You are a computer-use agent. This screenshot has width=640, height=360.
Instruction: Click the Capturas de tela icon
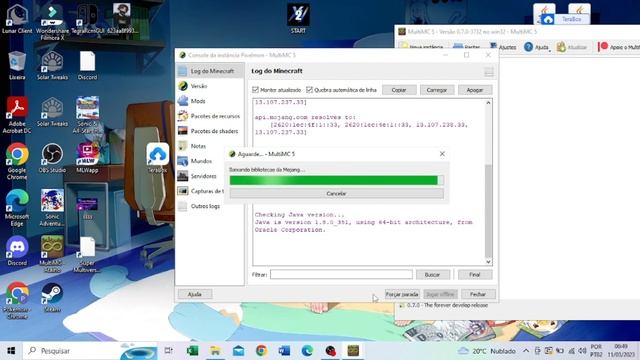(182, 191)
